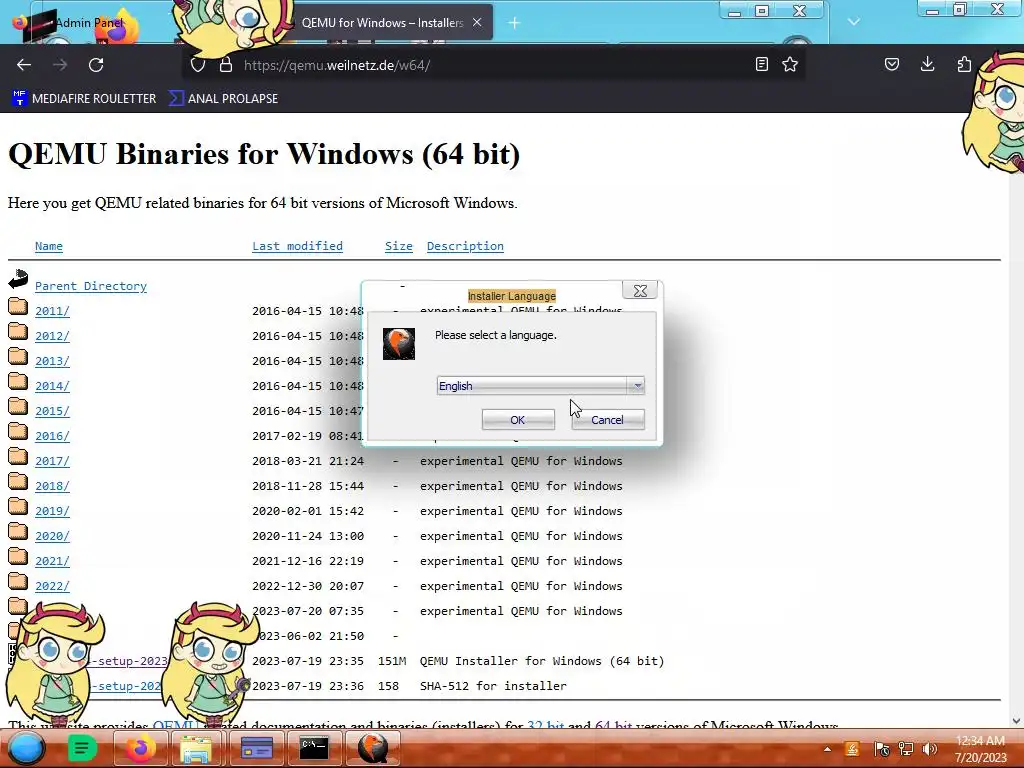Click the QEMU Installer for Windows (64 bit) text
The height and width of the screenshot is (768, 1024).
tap(542, 661)
